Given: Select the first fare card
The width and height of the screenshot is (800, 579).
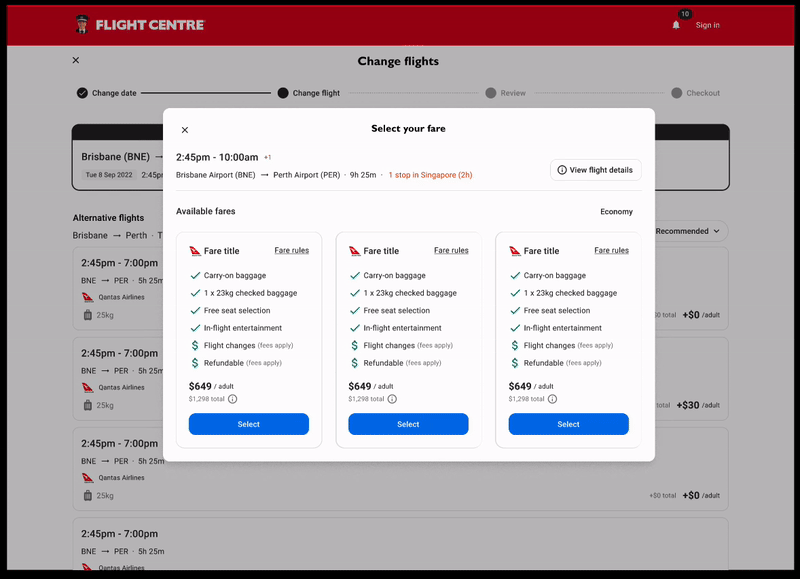Looking at the screenshot, I should 248,424.
